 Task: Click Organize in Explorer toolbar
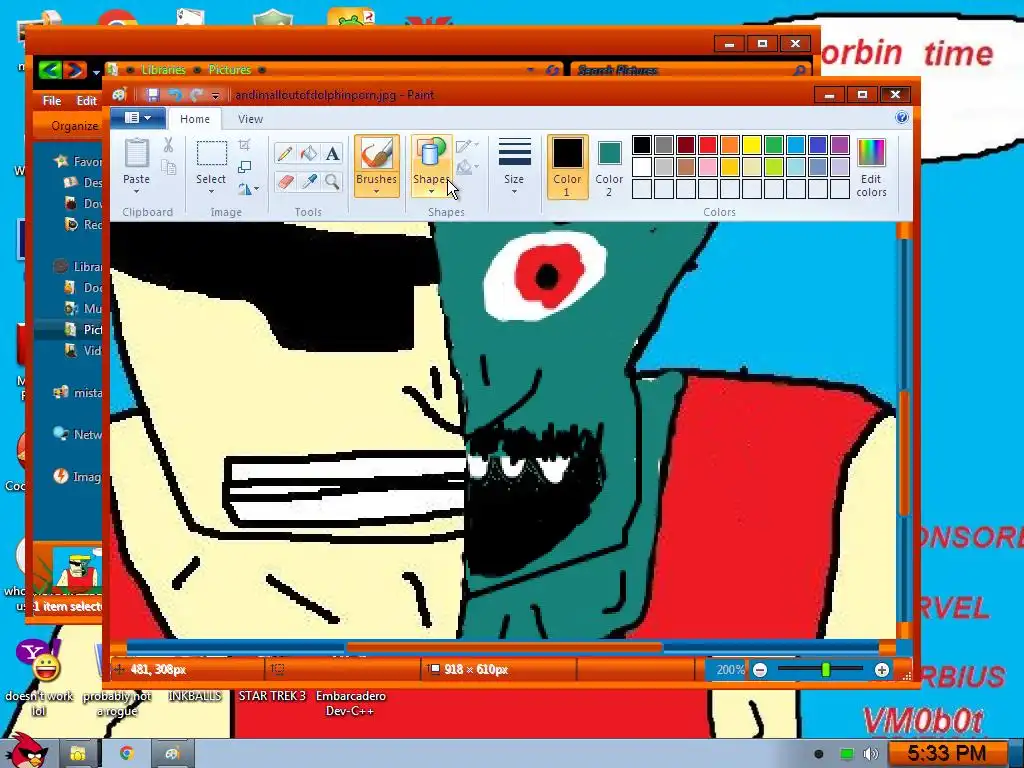(74, 126)
